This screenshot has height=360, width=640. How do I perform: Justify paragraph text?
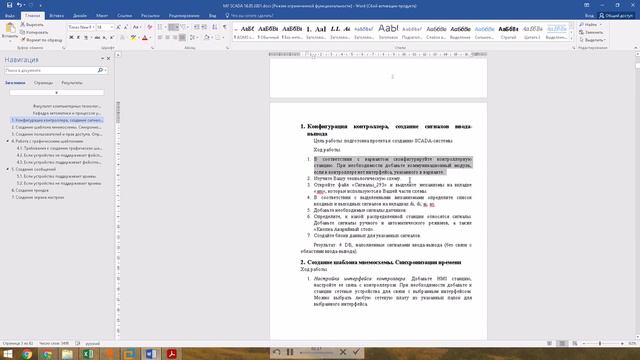click(182, 38)
